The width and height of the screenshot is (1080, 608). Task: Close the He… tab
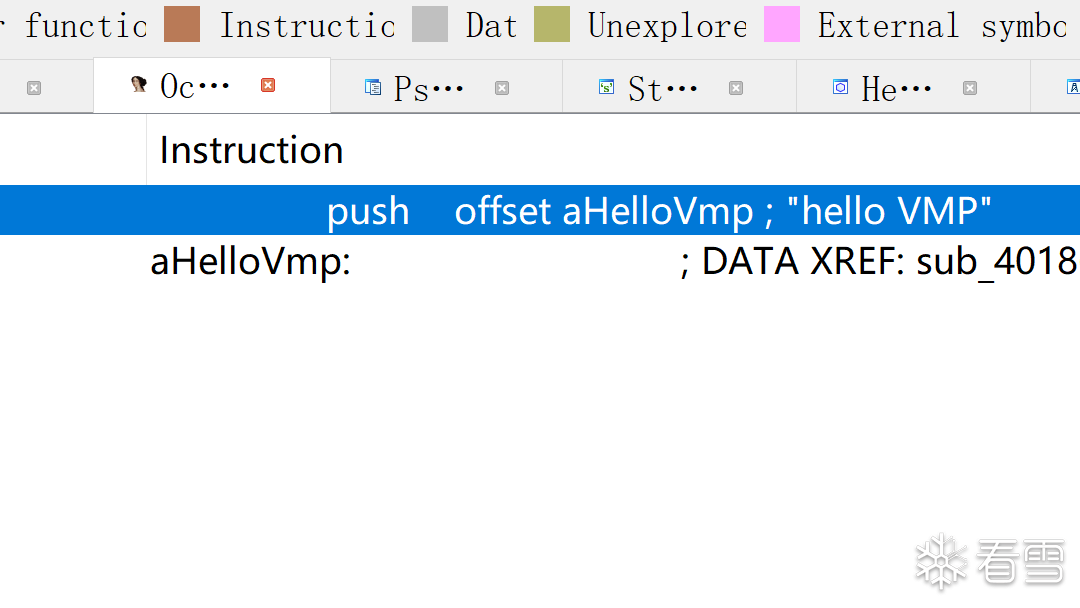970,88
